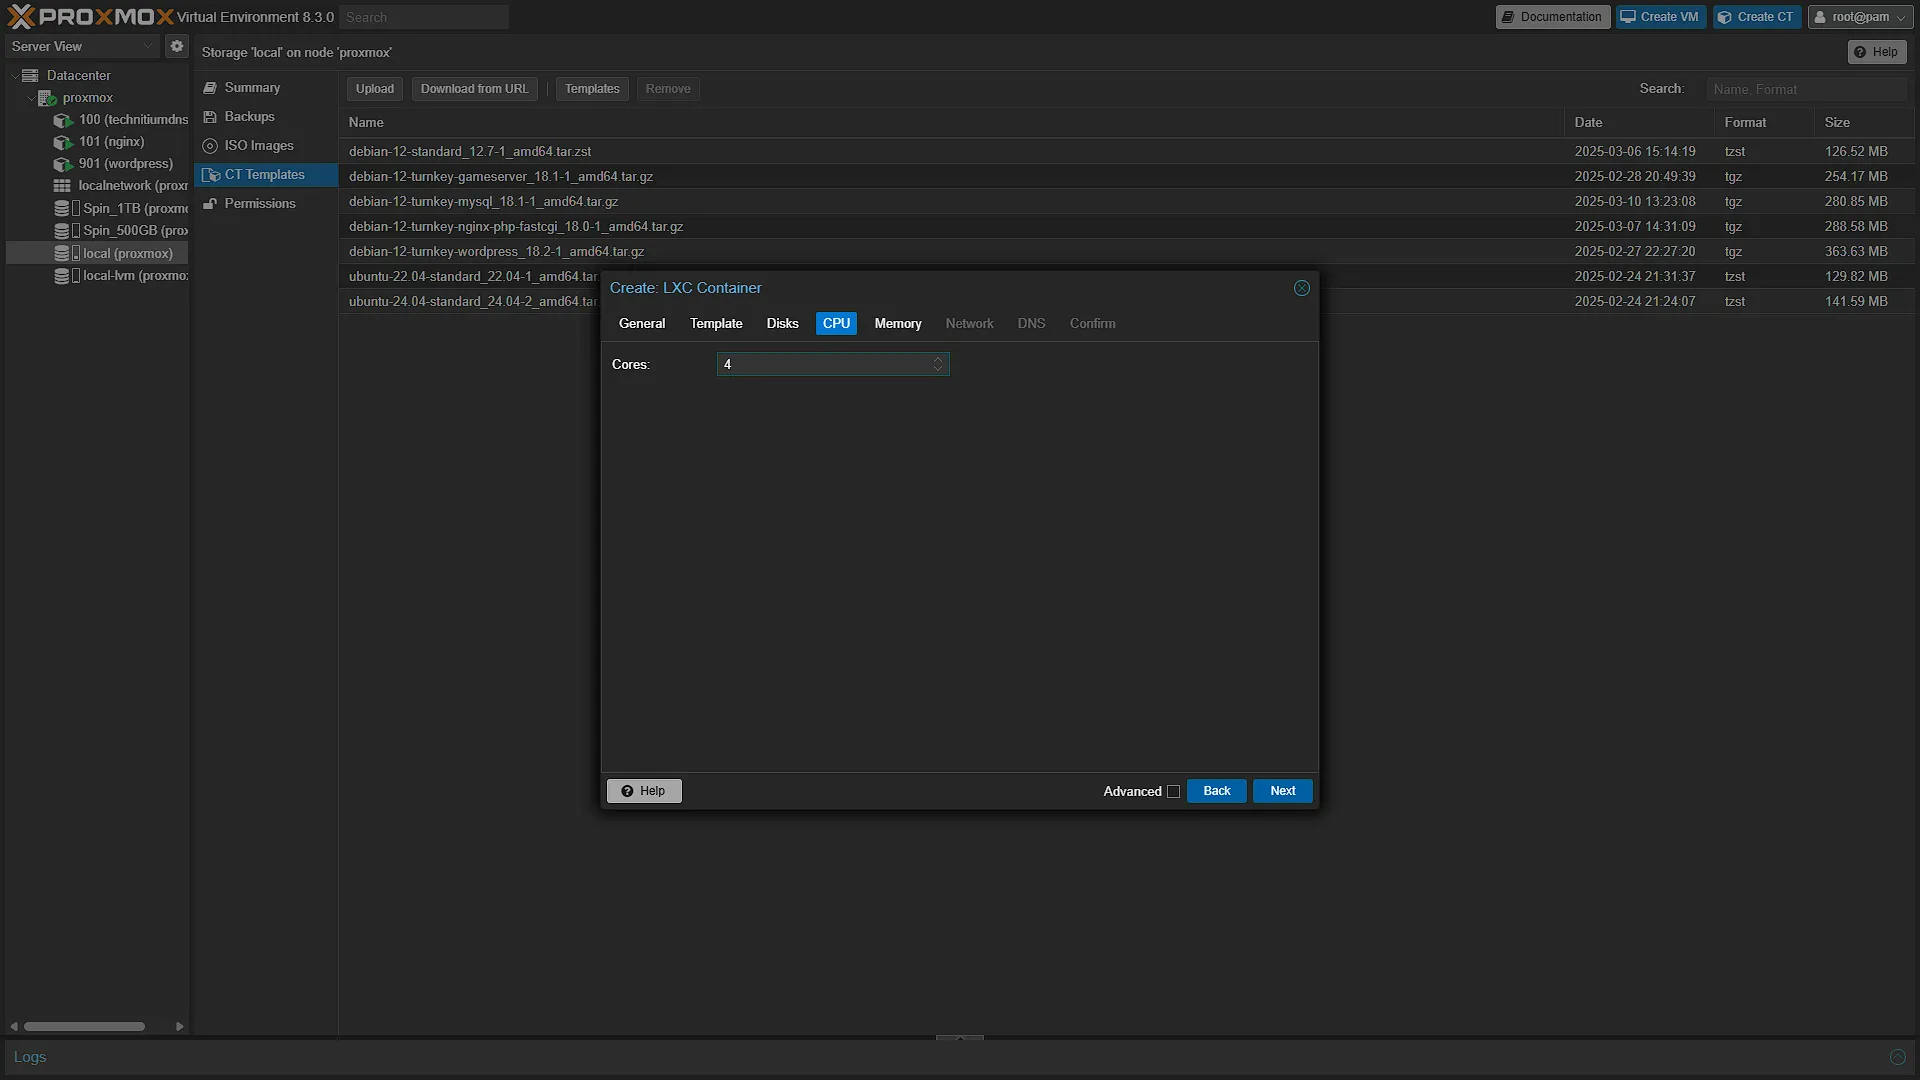This screenshot has height=1080, width=1920.
Task: Click the top-right Help question icon
Action: 1860,52
